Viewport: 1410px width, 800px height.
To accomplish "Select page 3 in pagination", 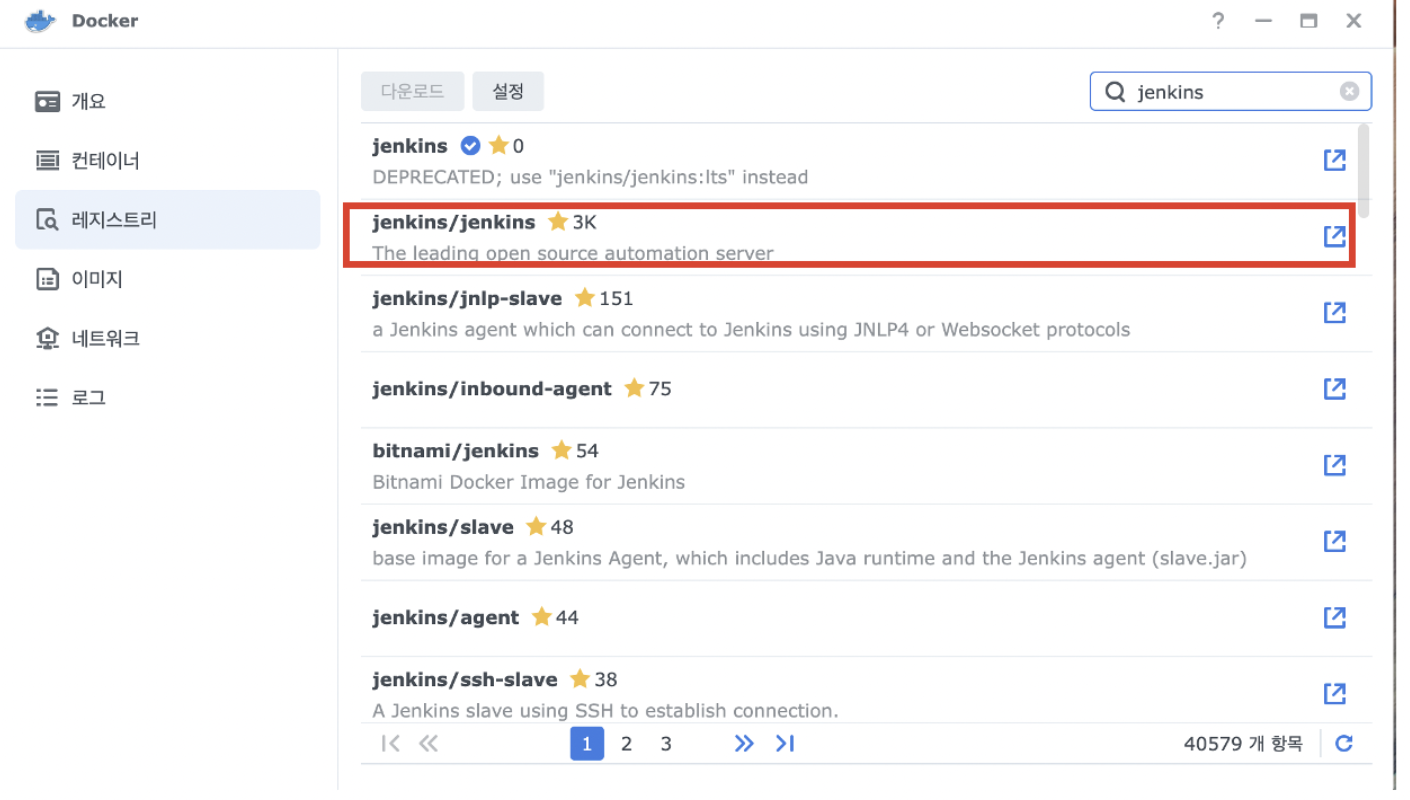I will coord(666,743).
